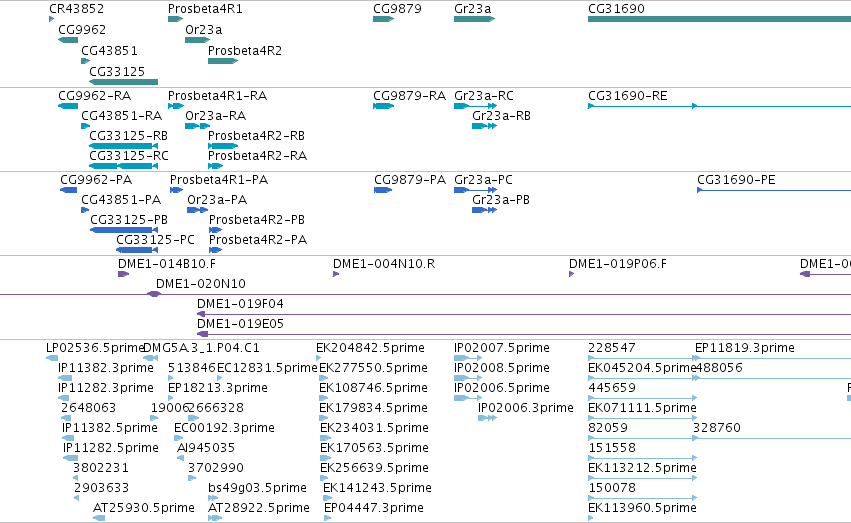Open the Prosbeta4R1 gene label
851x523 pixels.
205,9
